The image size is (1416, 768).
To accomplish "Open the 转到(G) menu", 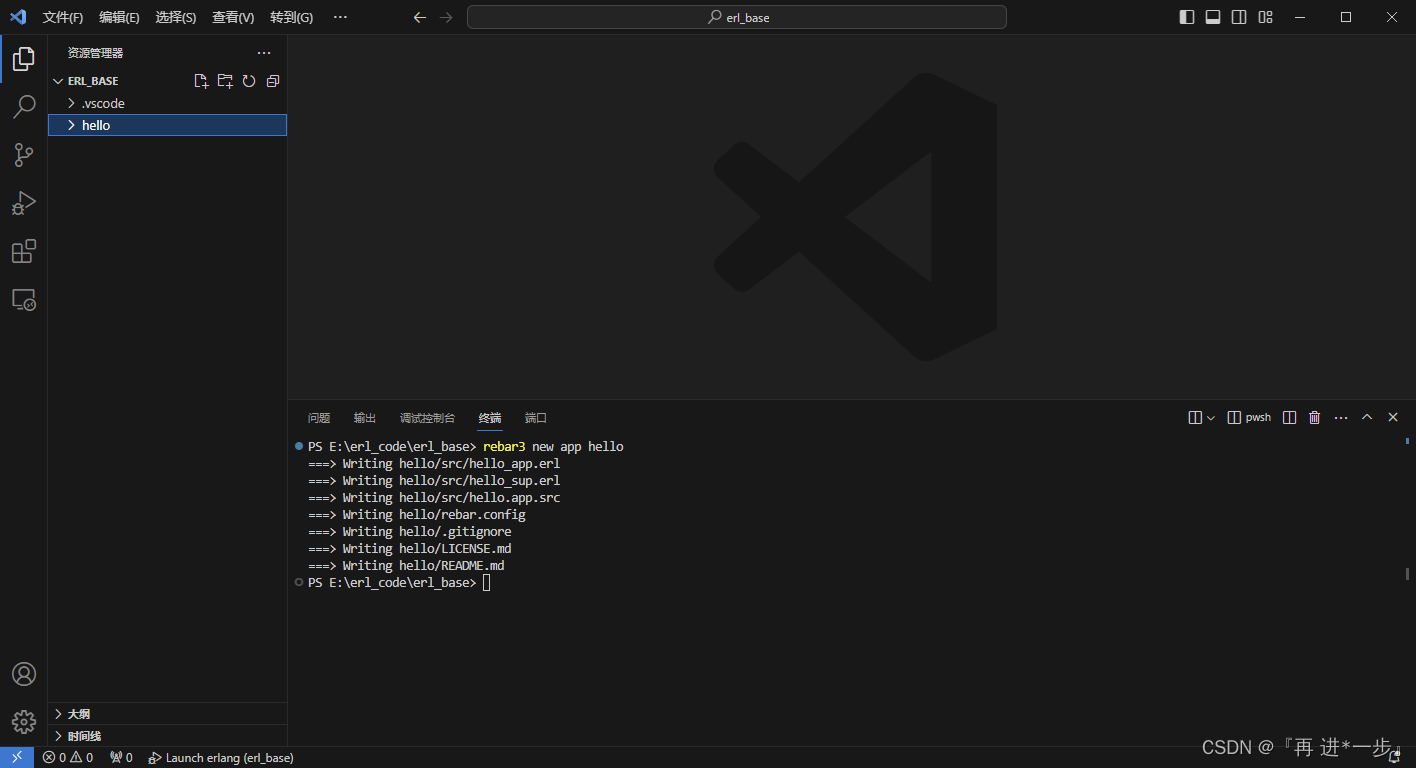I will tap(291, 18).
